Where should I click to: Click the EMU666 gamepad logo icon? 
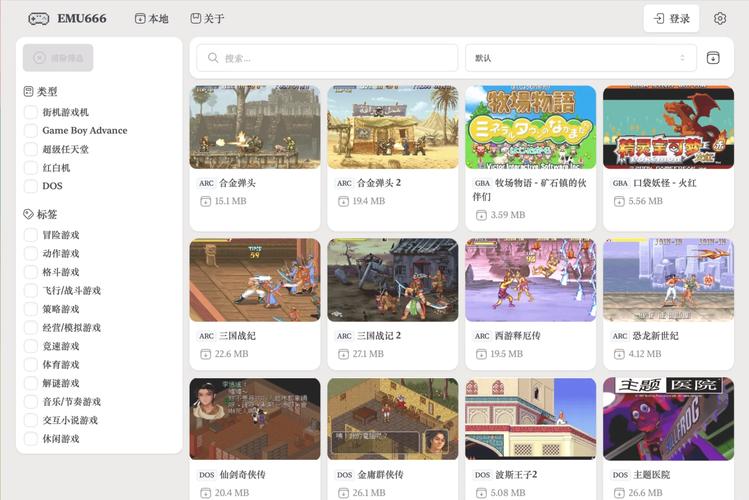39,19
